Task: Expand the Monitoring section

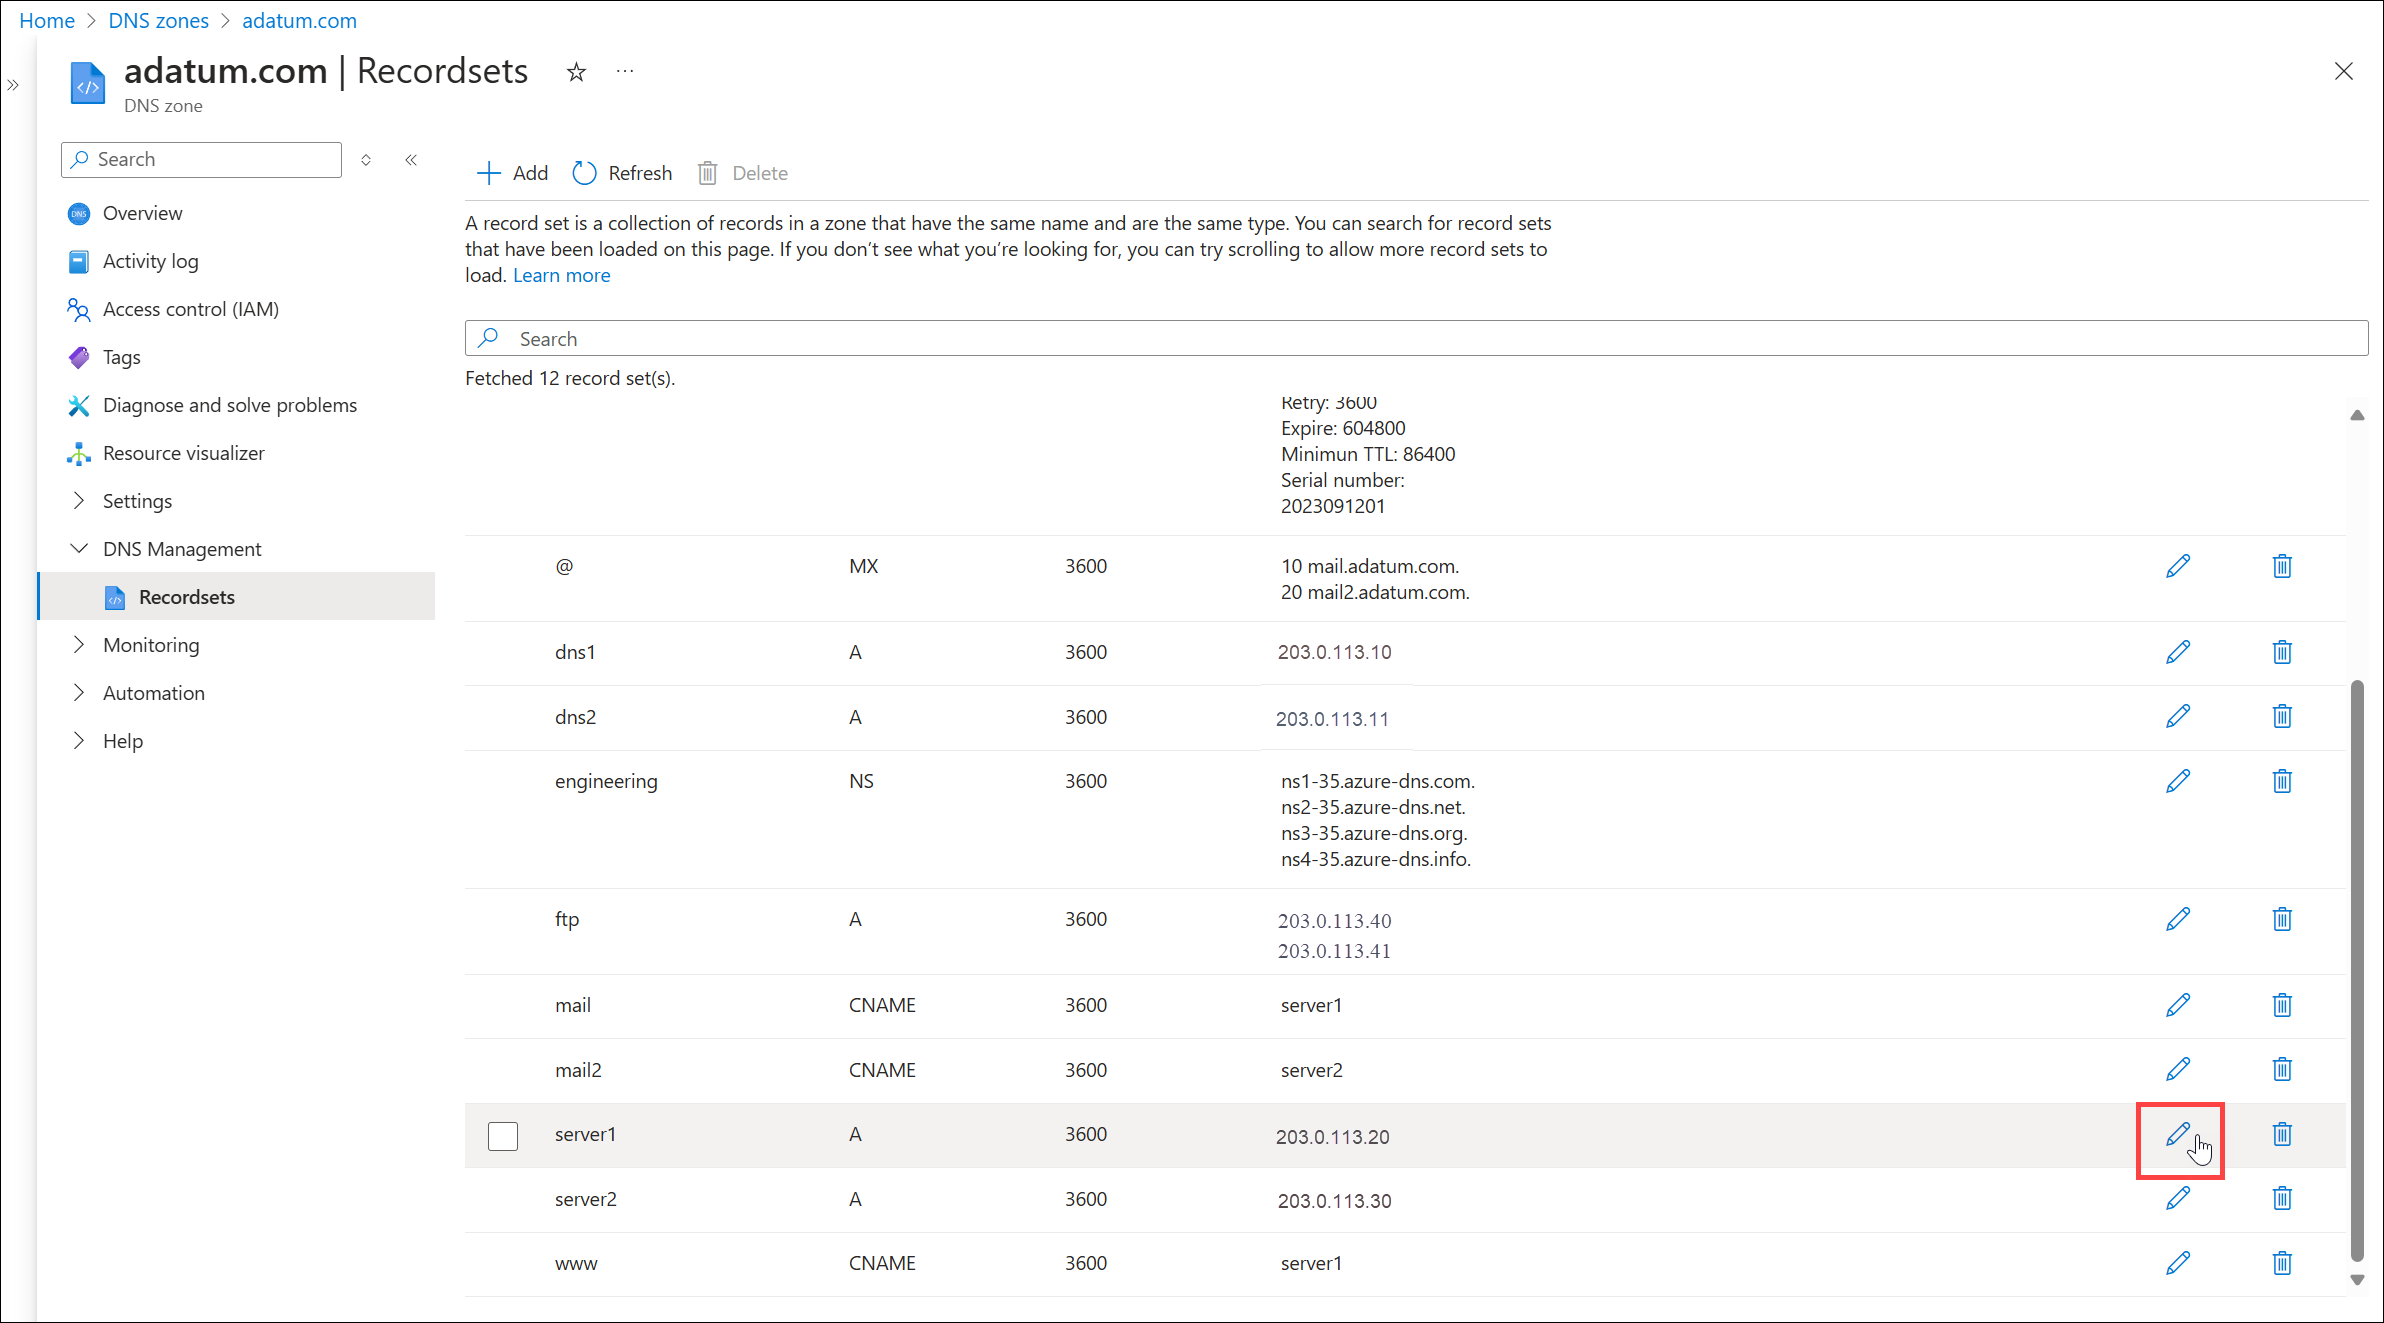Action: point(79,645)
